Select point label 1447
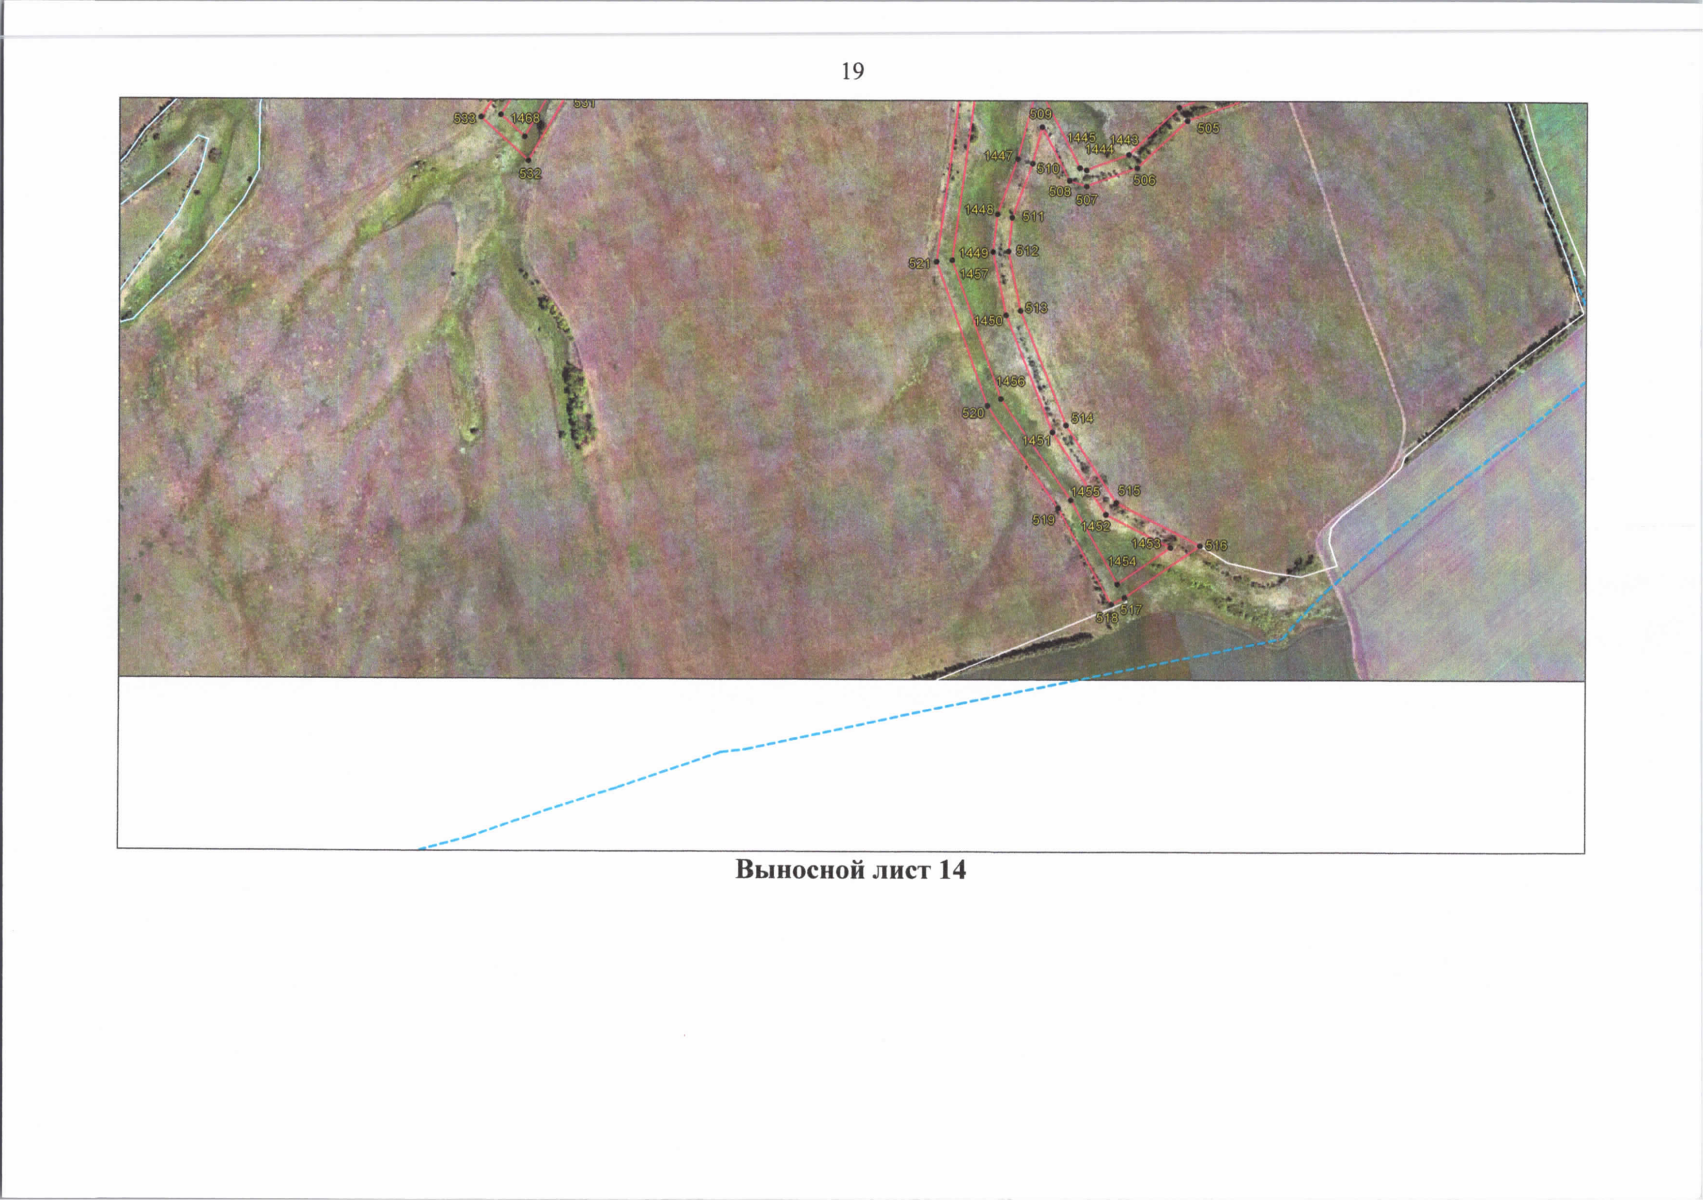The image size is (1703, 1200). (x=998, y=156)
